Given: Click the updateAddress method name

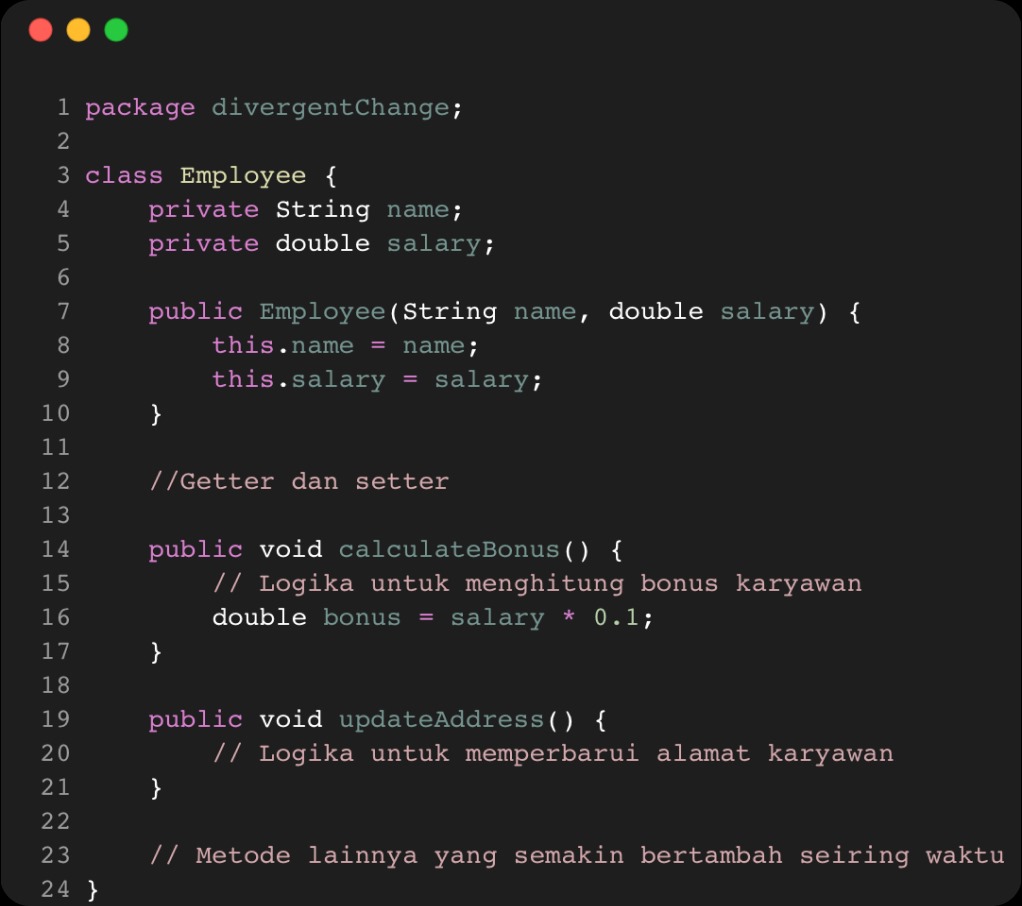Looking at the screenshot, I should tap(442, 720).
